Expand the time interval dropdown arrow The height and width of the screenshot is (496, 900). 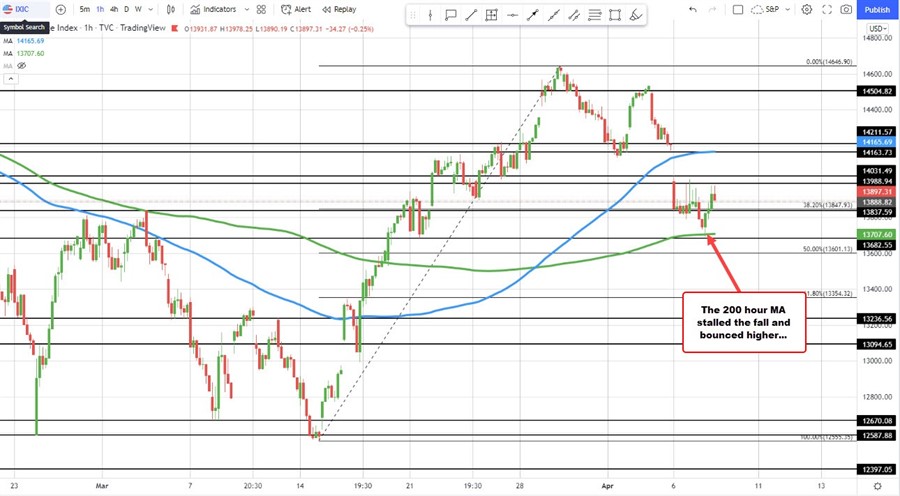(151, 9)
